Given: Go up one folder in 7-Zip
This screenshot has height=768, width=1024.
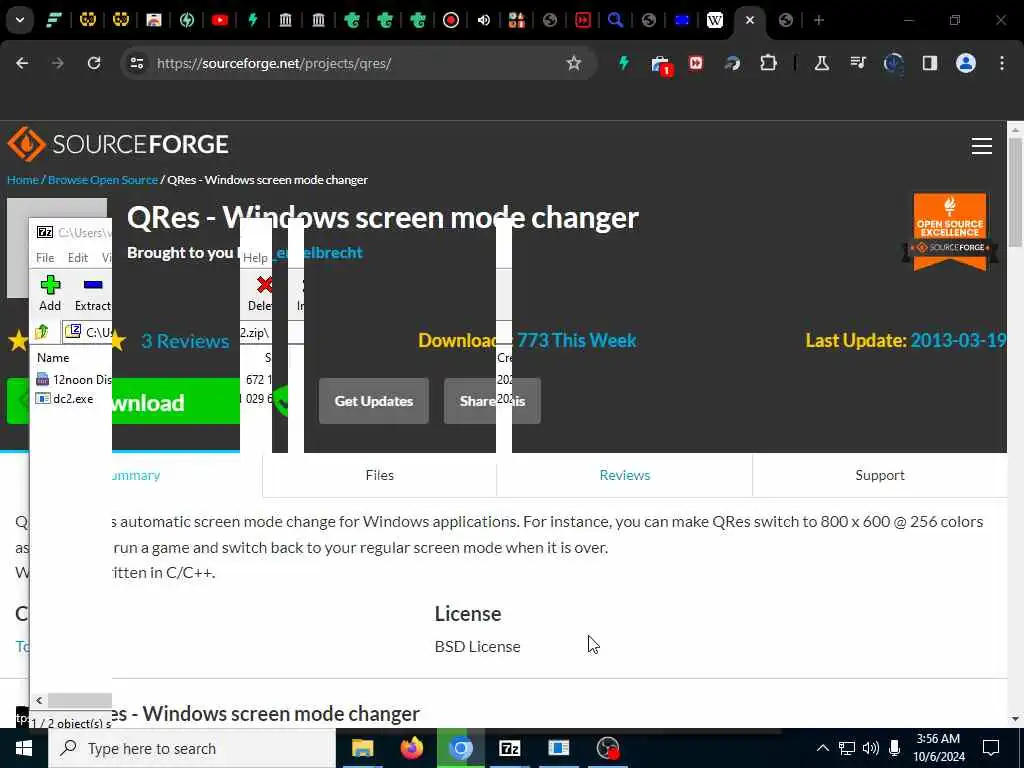Looking at the screenshot, I should coord(42,332).
